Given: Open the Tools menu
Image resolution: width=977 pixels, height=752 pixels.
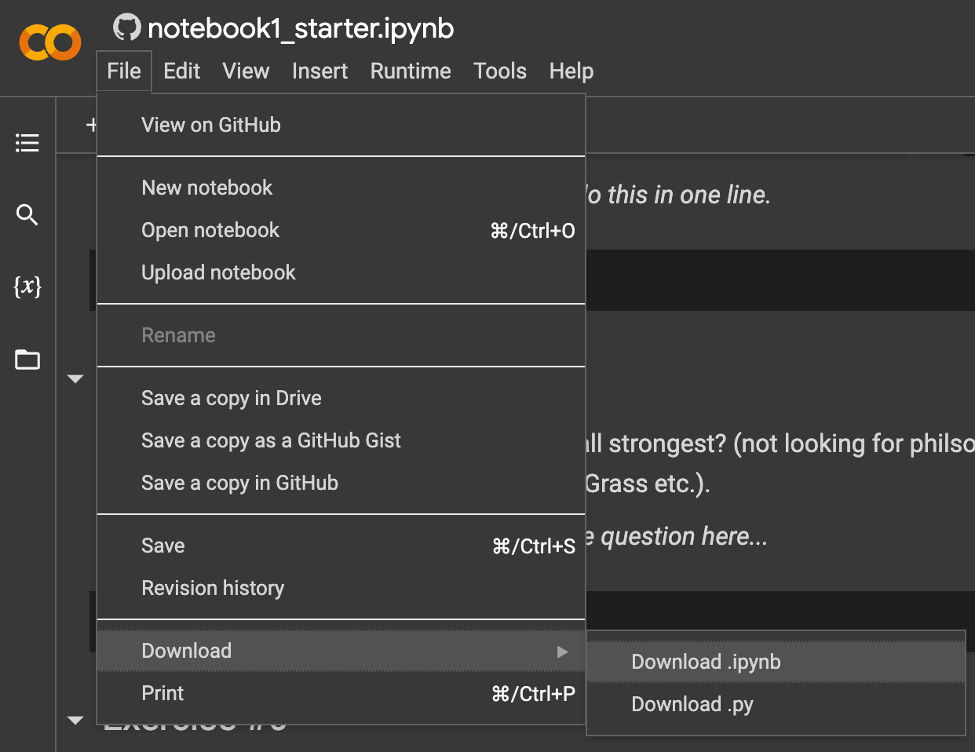Looking at the screenshot, I should 500,71.
